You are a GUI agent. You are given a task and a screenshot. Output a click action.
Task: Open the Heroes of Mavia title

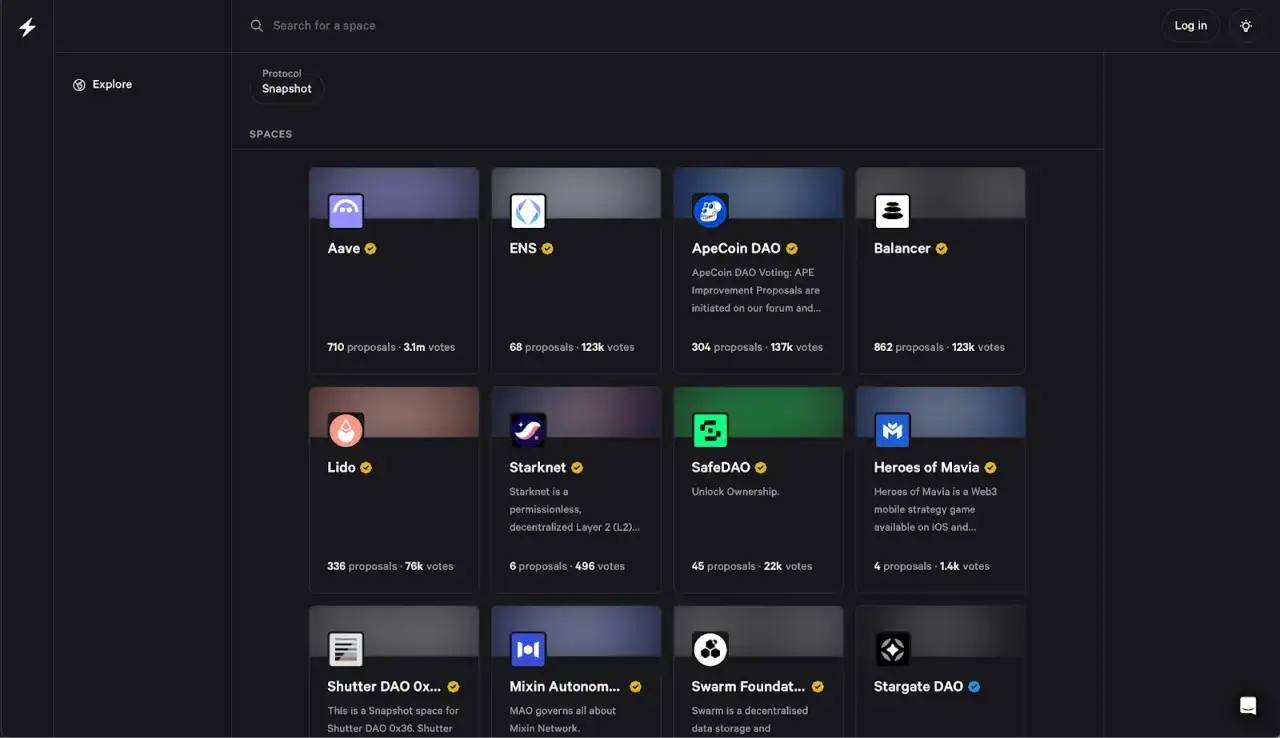click(927, 468)
